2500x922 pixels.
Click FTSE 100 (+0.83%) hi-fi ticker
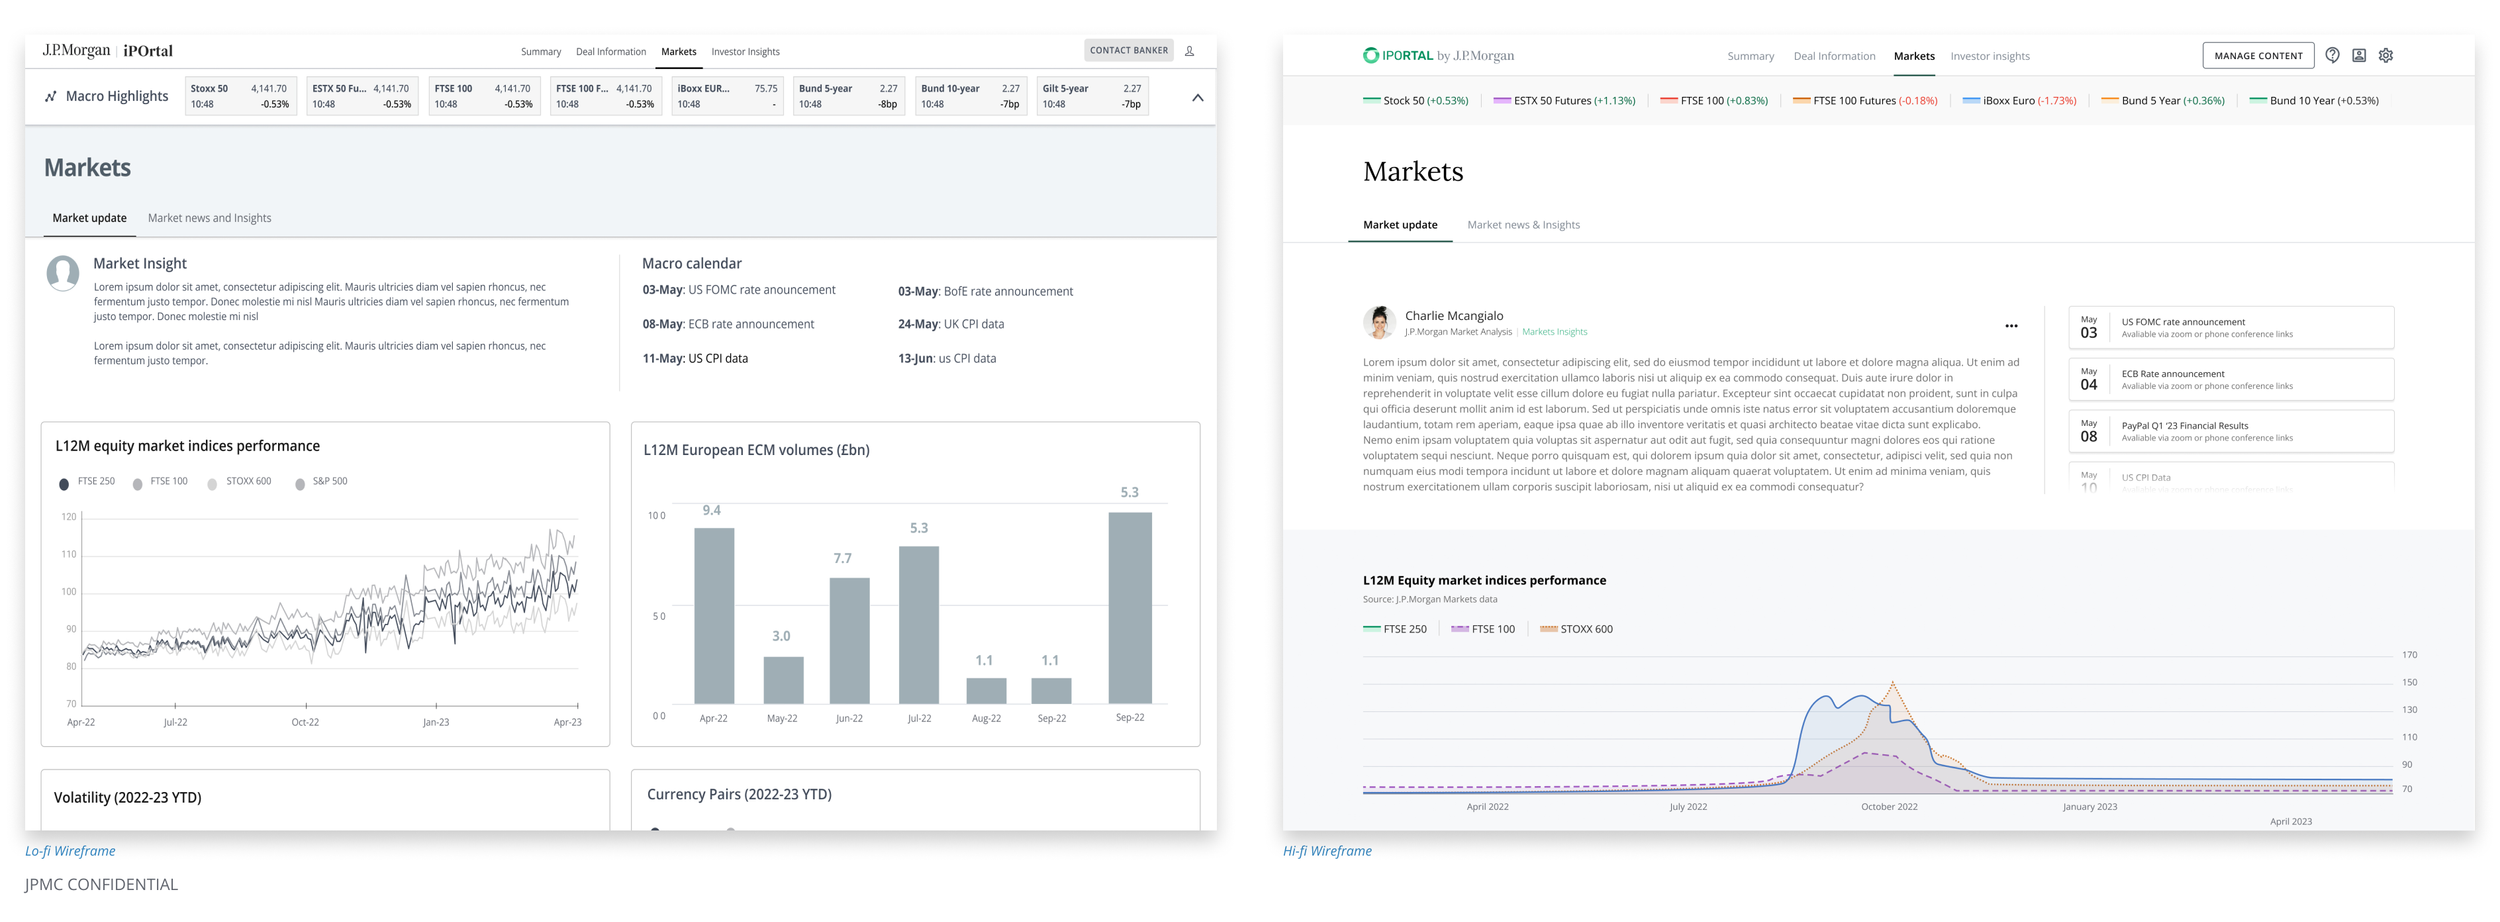tap(1713, 101)
